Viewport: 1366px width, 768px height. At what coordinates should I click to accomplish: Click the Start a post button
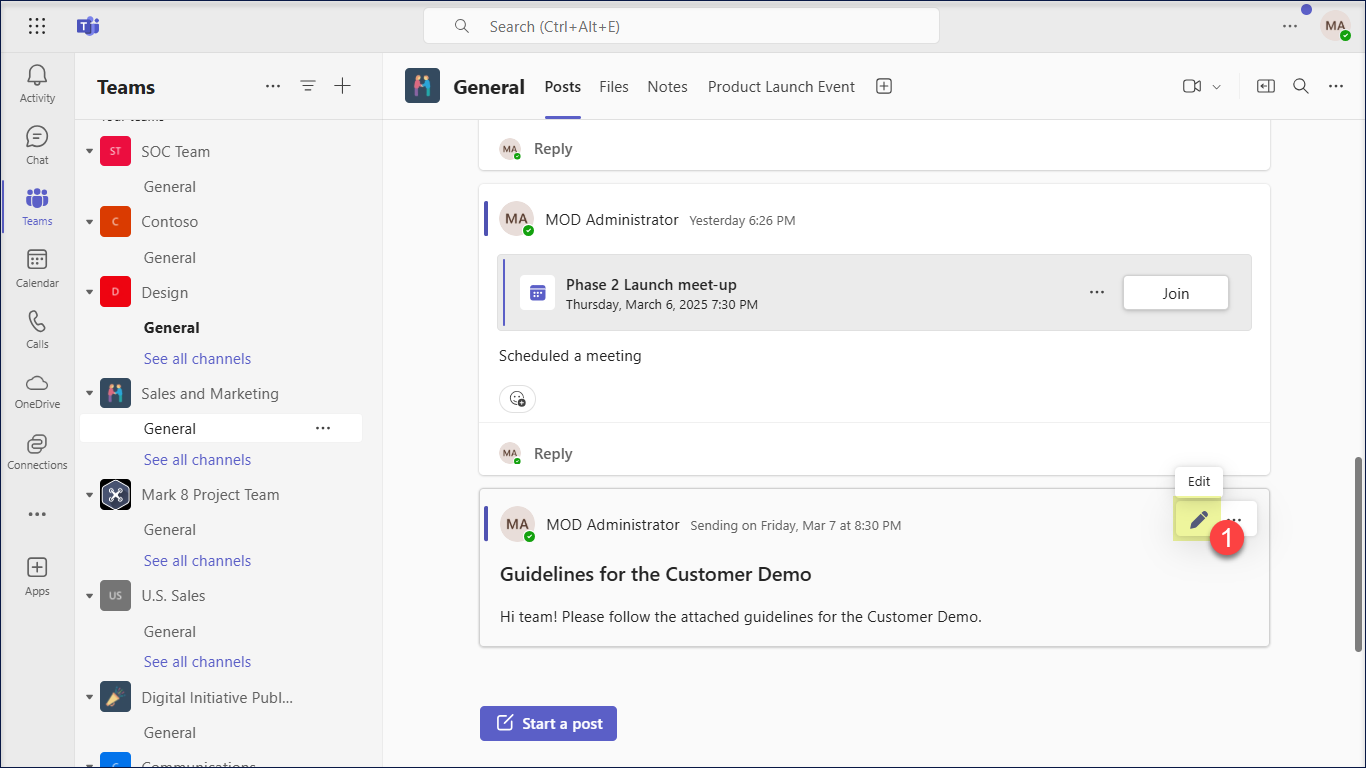click(548, 724)
